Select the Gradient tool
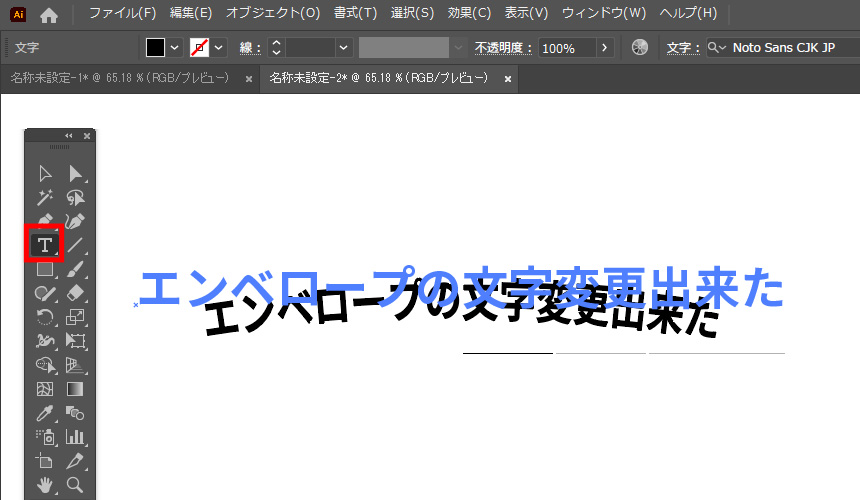This screenshot has width=860, height=500. click(x=75, y=389)
